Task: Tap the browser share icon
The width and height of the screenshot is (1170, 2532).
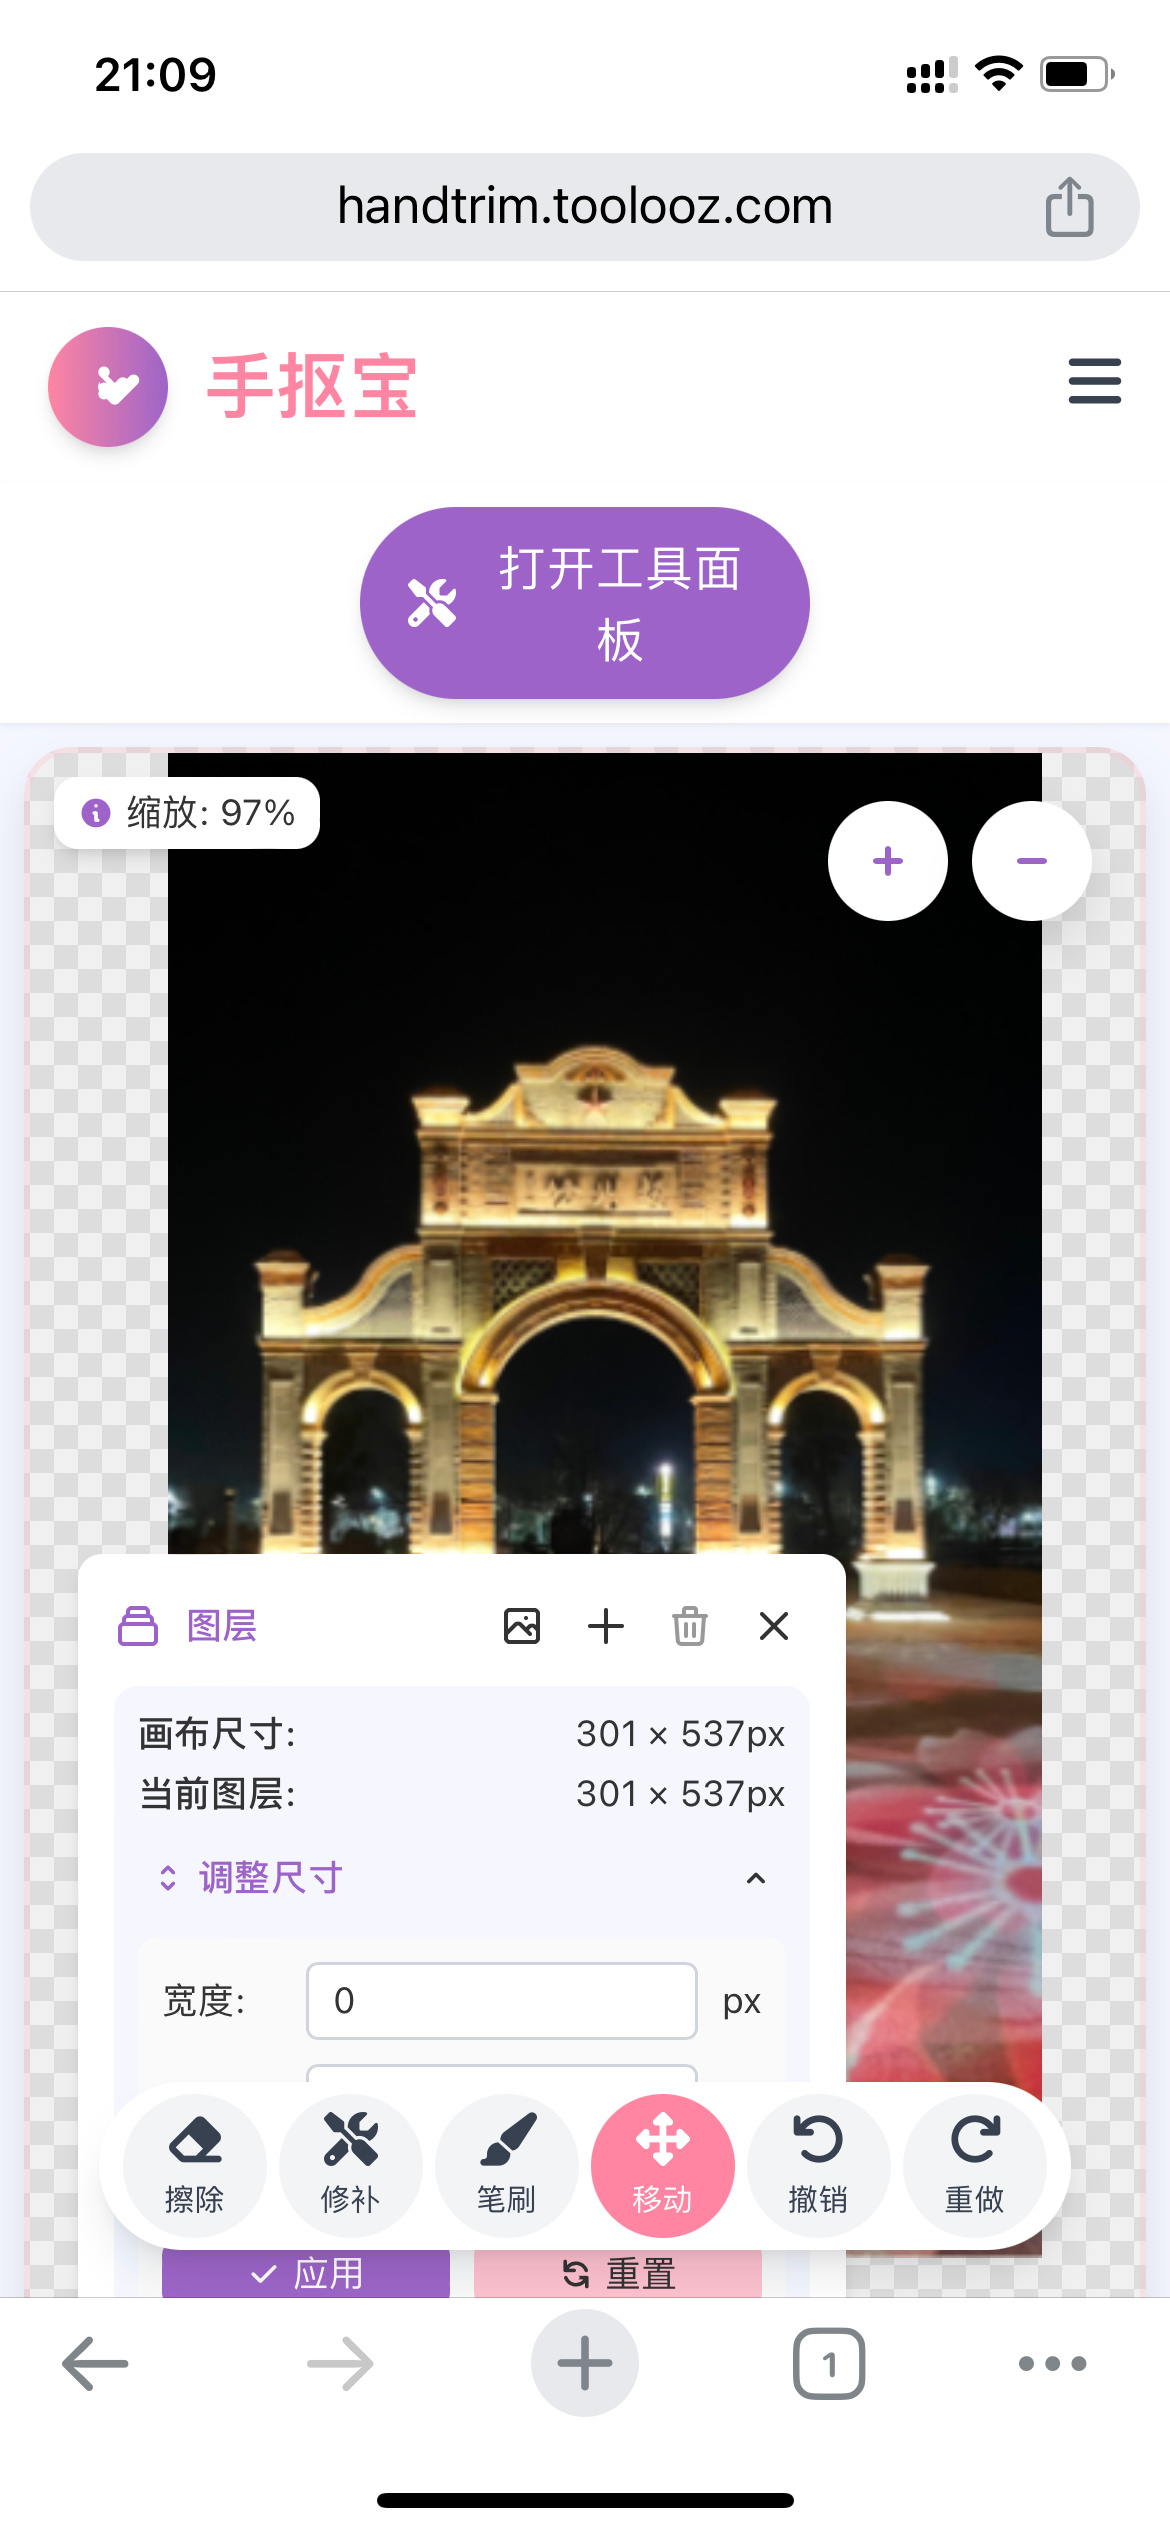Action: coord(1069,207)
